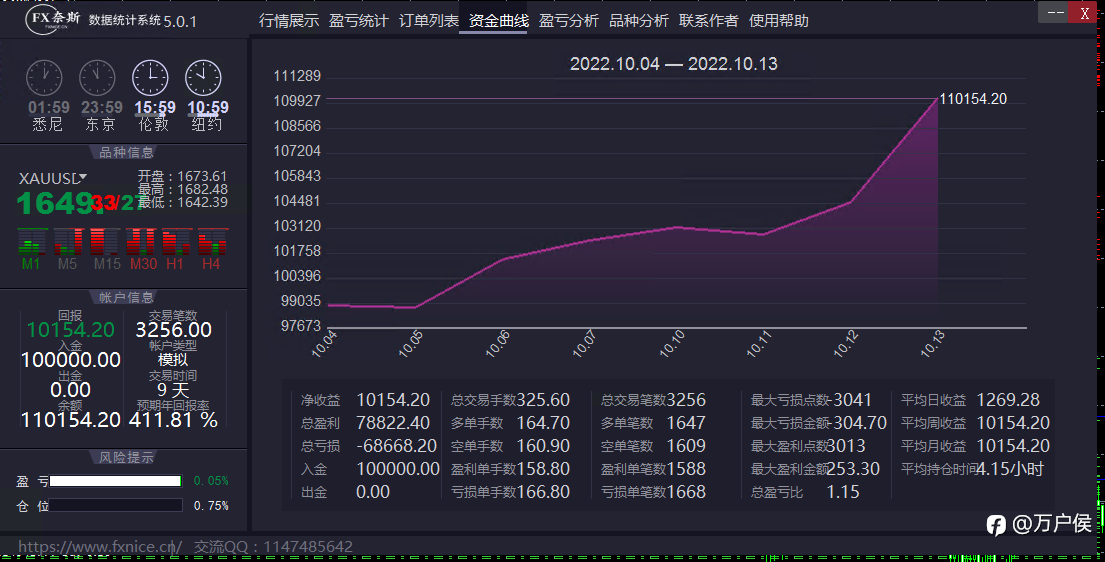Click the 最高 price 1682.48
The image size is (1105, 562).
point(202,189)
